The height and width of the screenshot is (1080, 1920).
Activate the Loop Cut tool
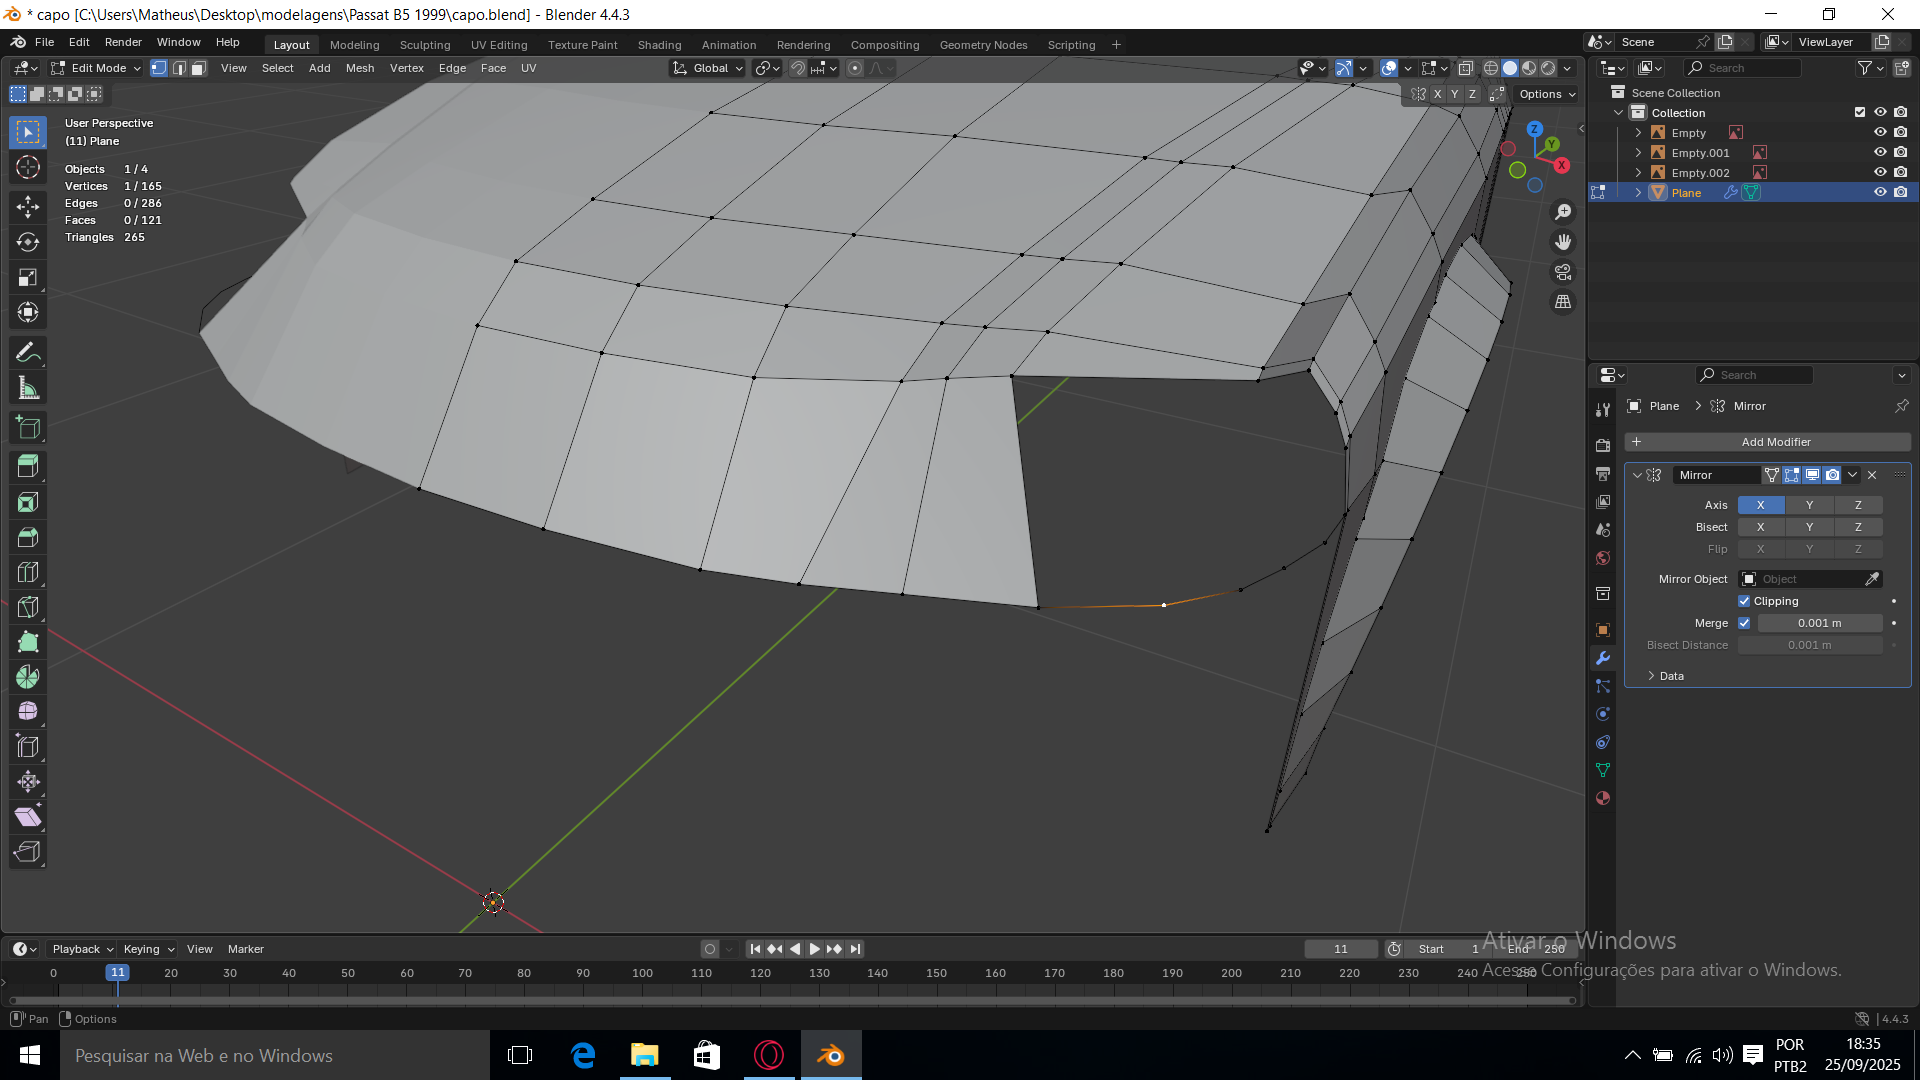coord(28,572)
